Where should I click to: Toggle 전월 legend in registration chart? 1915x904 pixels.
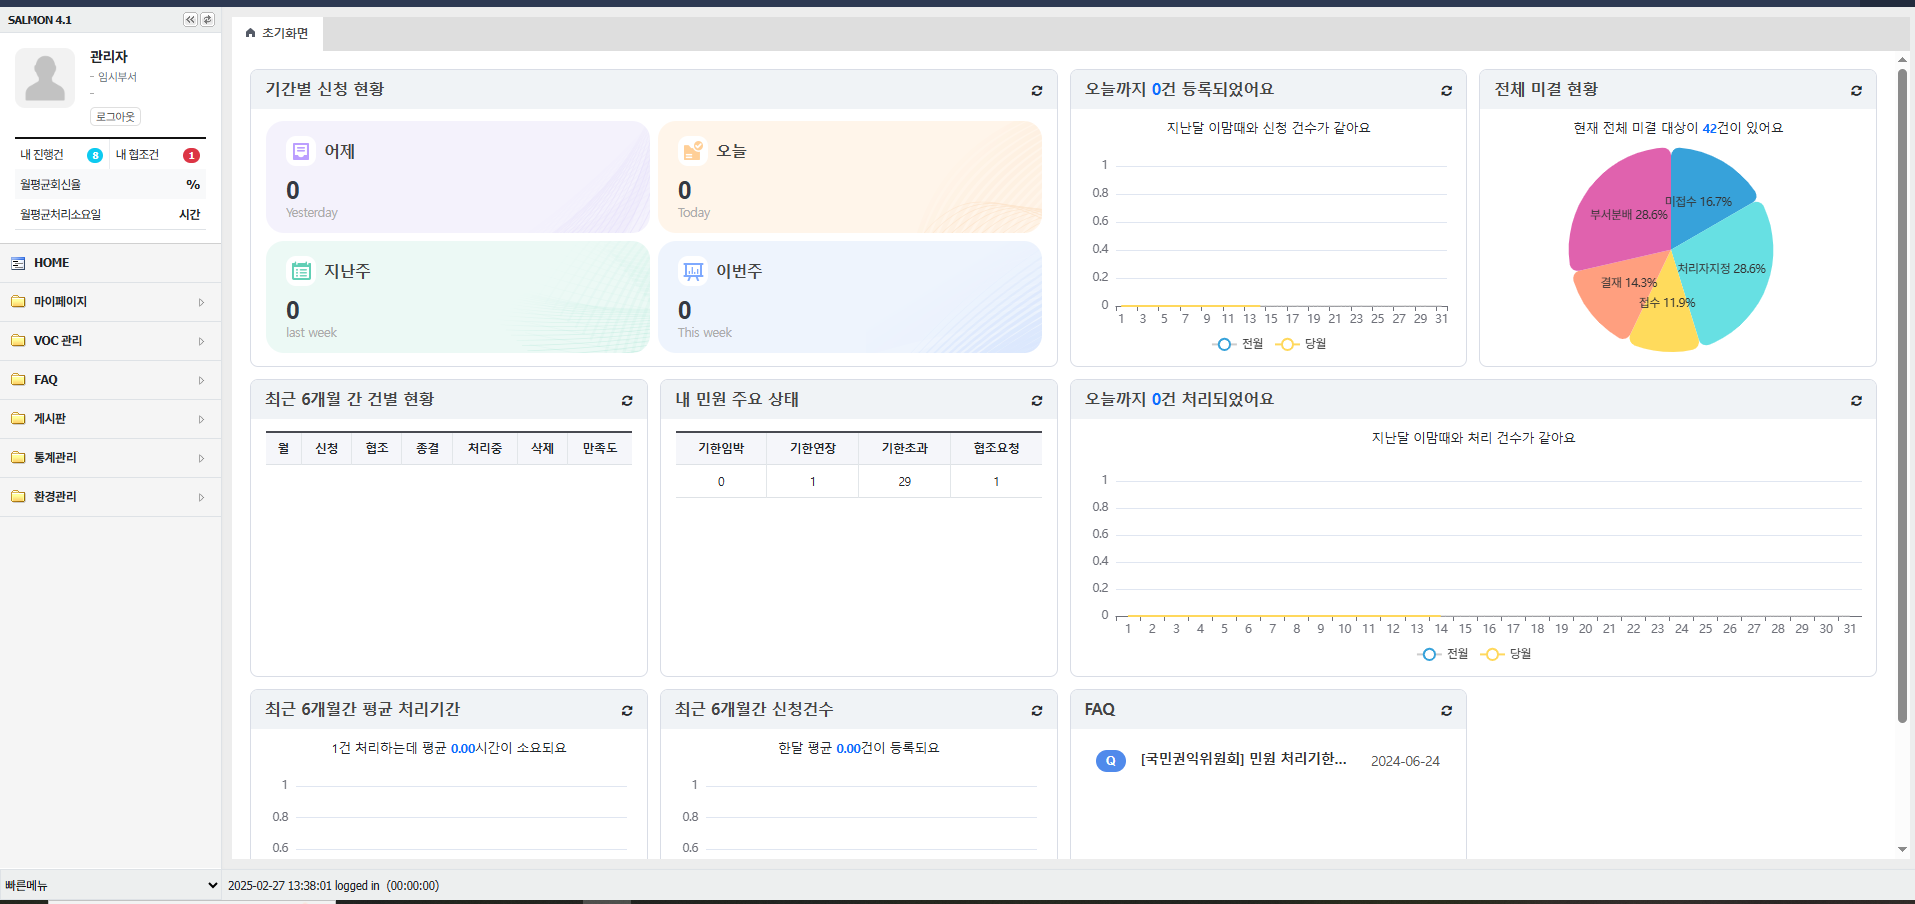(1238, 344)
